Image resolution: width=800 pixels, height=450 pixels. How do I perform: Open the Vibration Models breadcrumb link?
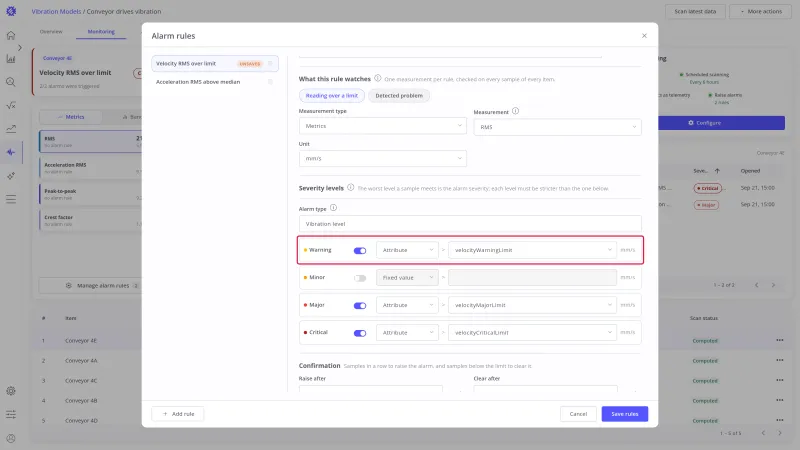click(56, 11)
